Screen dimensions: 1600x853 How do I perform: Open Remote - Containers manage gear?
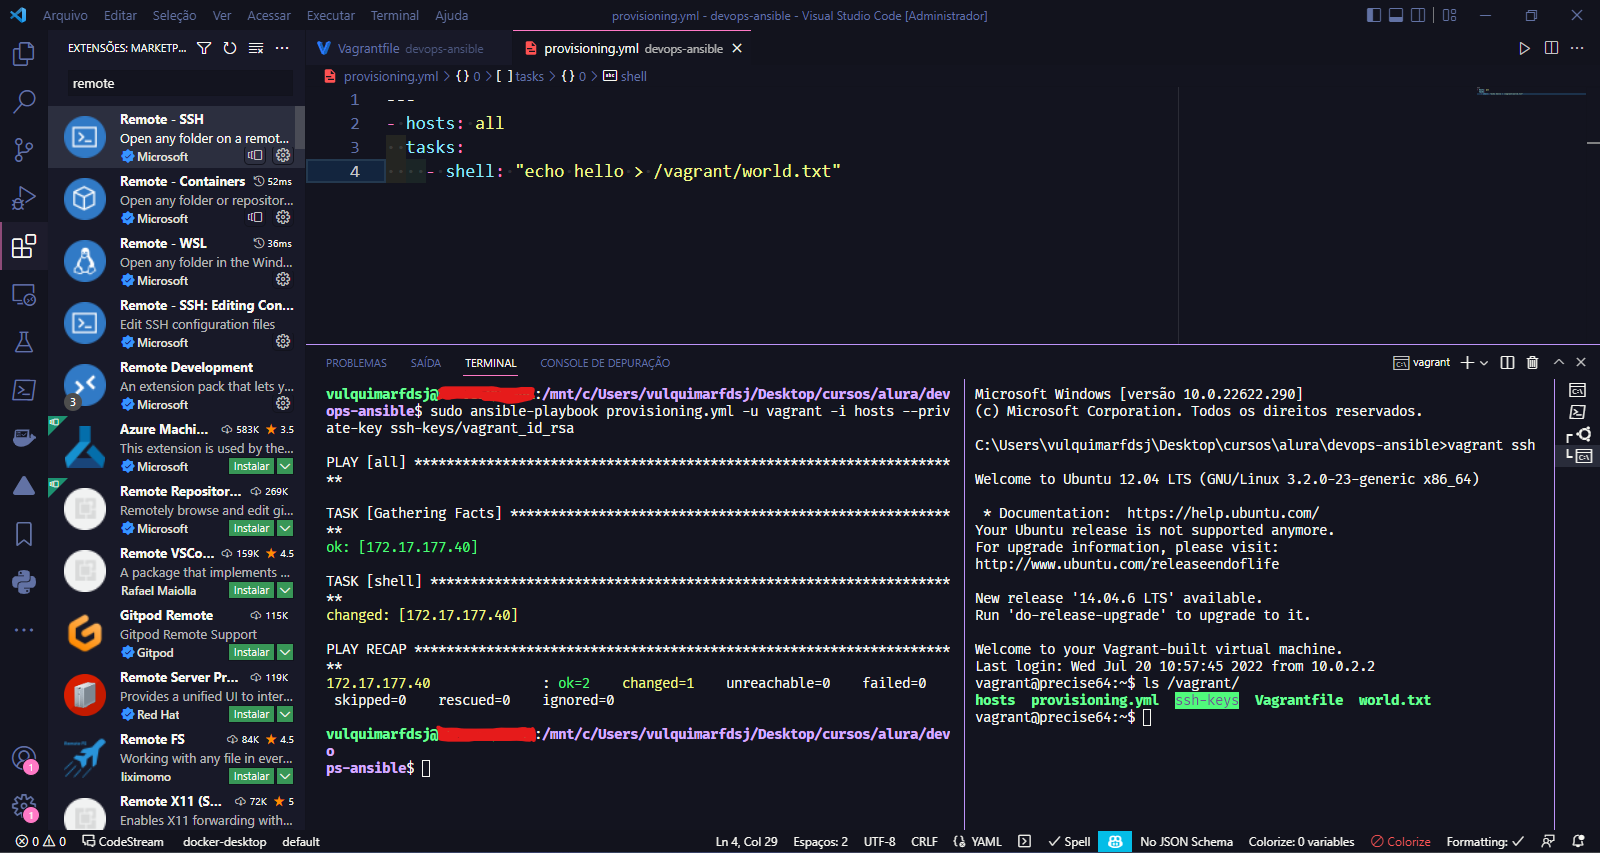point(283,217)
